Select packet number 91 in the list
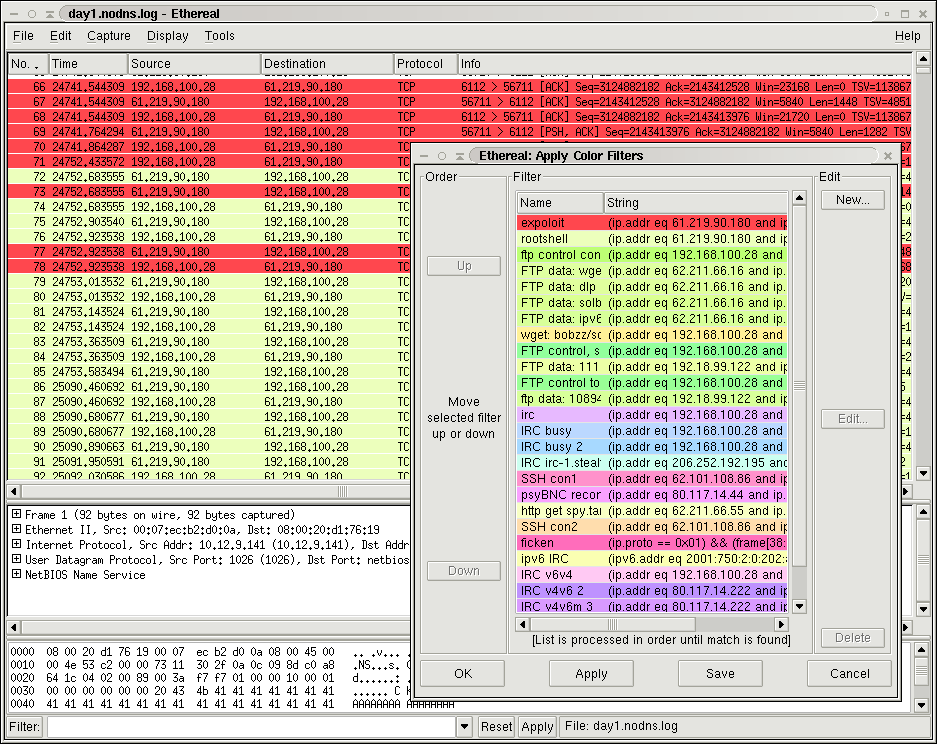 tap(209, 462)
